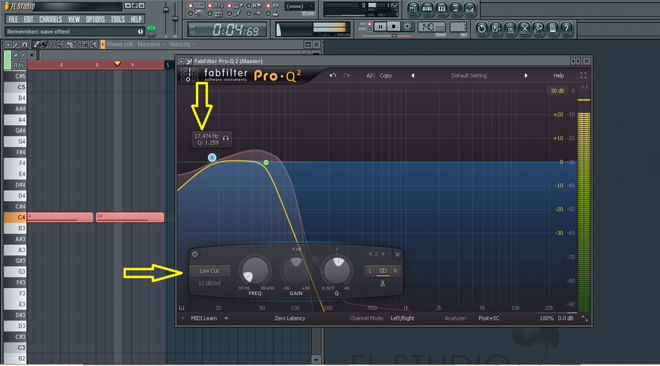The height and width of the screenshot is (366, 660).
Task: Click Zero Latency processing mode
Action: [x=290, y=318]
